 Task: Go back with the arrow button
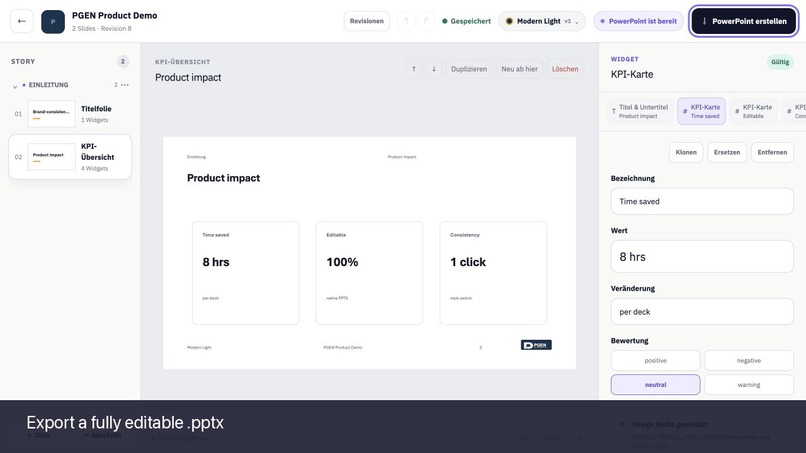(22, 21)
